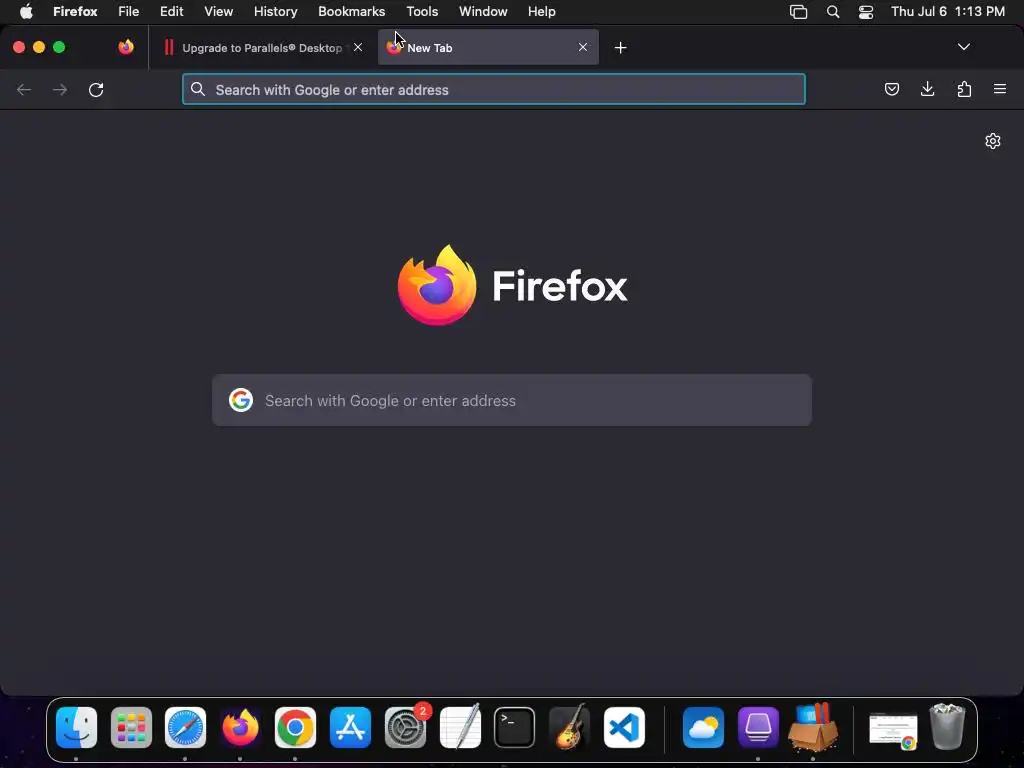Click the date and time in menu bar
This screenshot has height=768, width=1024.
click(x=948, y=12)
